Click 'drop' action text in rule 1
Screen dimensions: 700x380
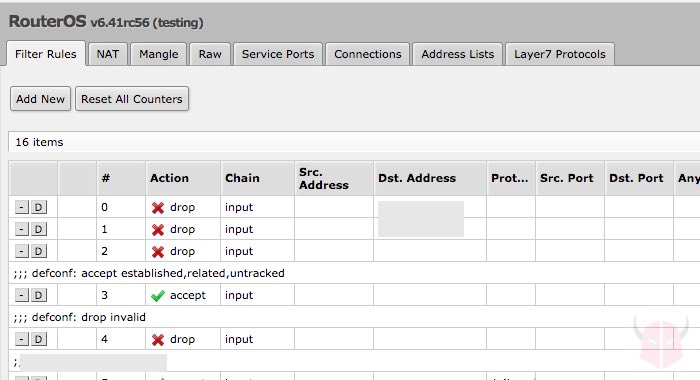[x=182, y=229]
